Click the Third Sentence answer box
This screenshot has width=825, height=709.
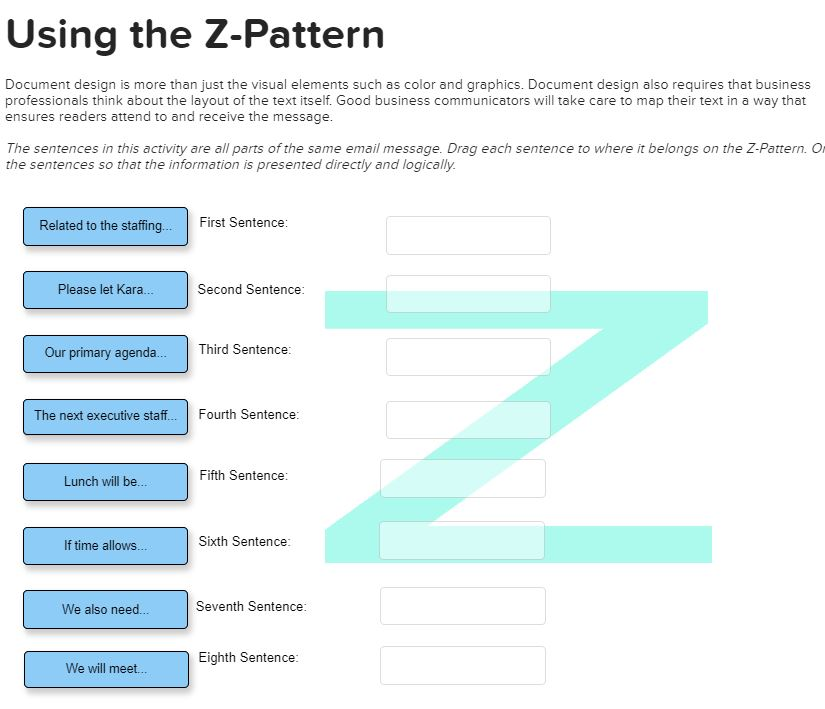[468, 357]
